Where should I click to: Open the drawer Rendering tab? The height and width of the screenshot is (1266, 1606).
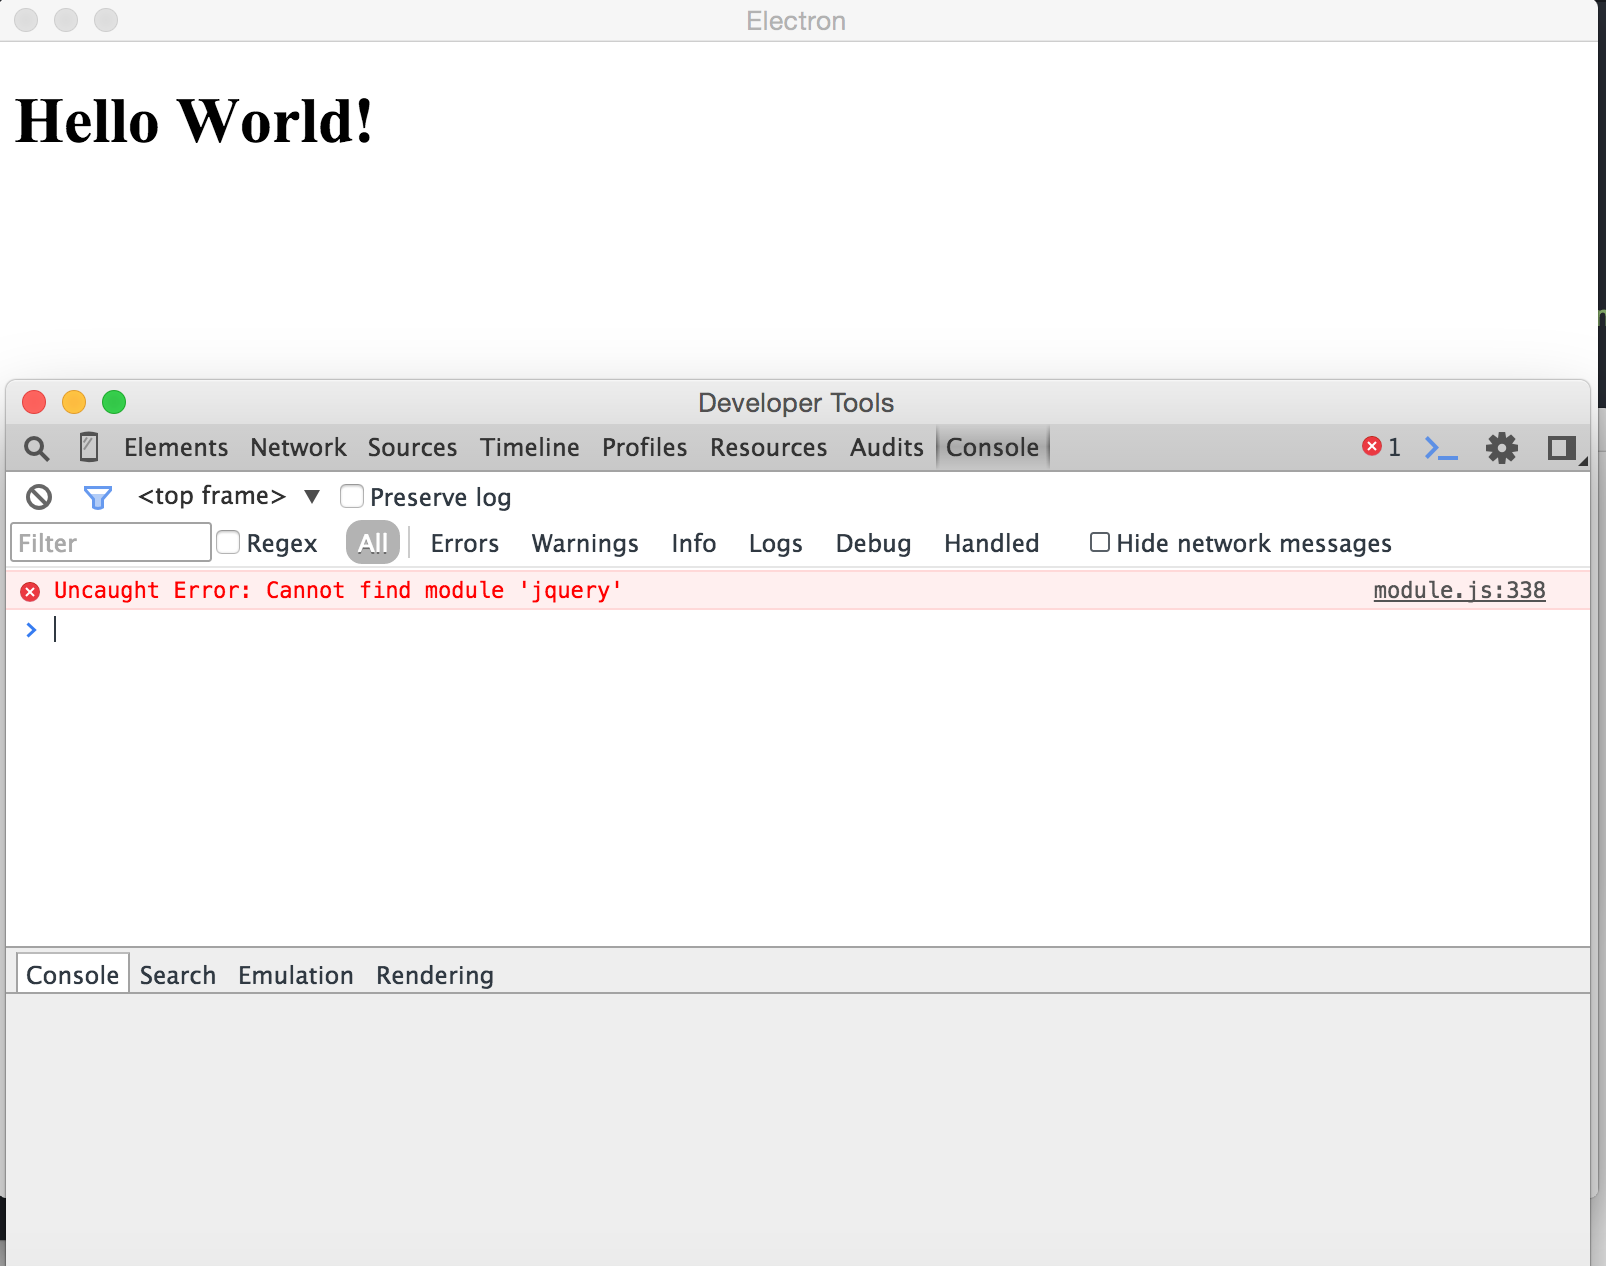(435, 975)
